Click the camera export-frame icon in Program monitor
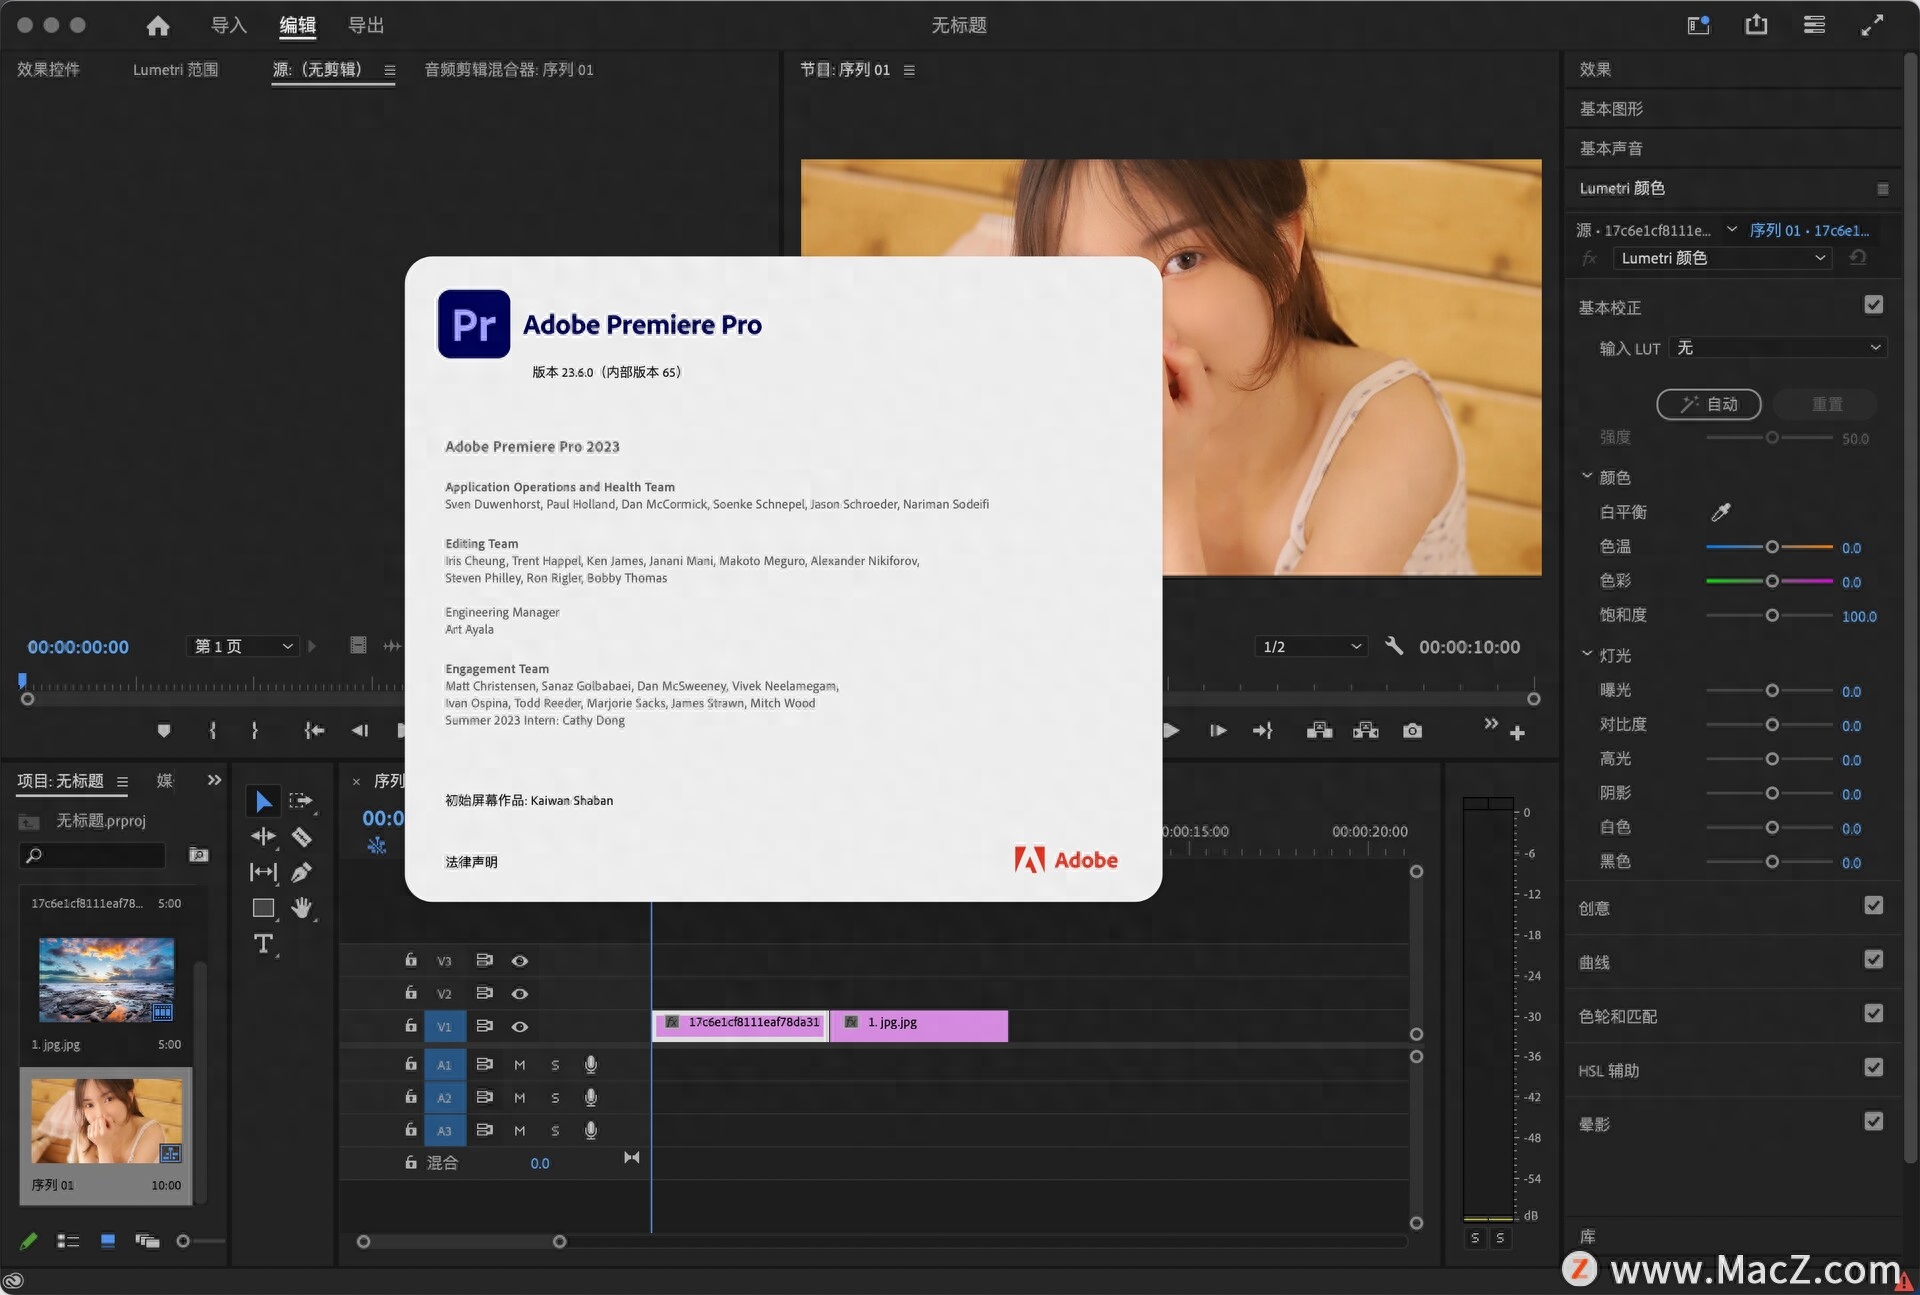The image size is (1920, 1295). click(x=1412, y=730)
